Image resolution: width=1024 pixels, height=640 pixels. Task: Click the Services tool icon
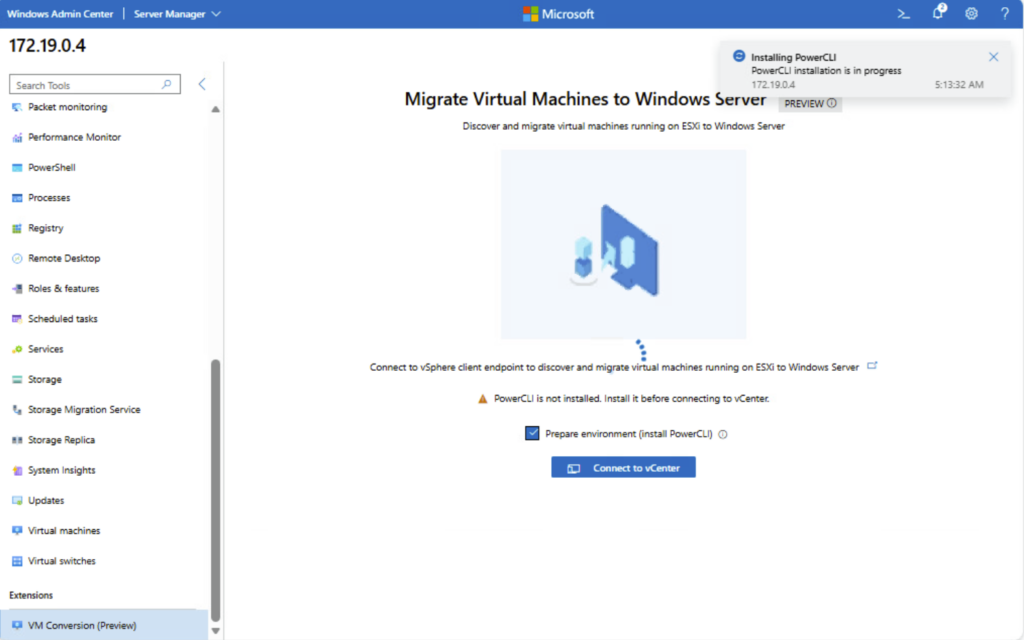pyautogui.click(x=17, y=349)
